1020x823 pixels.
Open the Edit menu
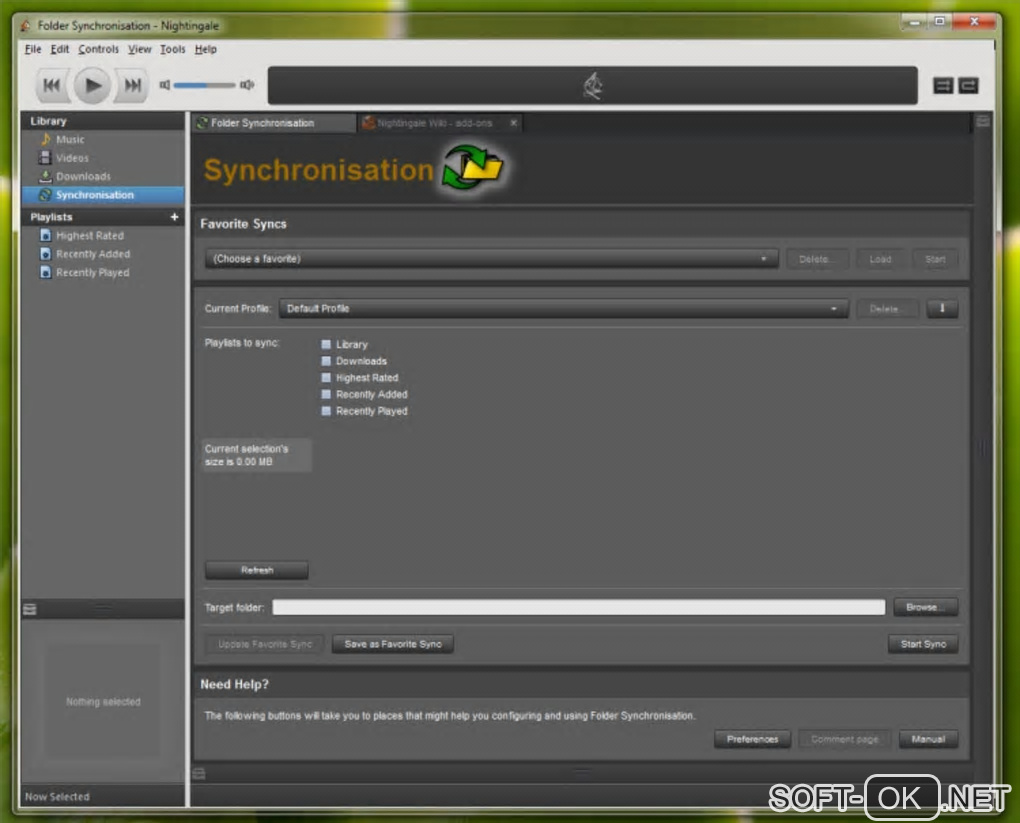click(59, 49)
